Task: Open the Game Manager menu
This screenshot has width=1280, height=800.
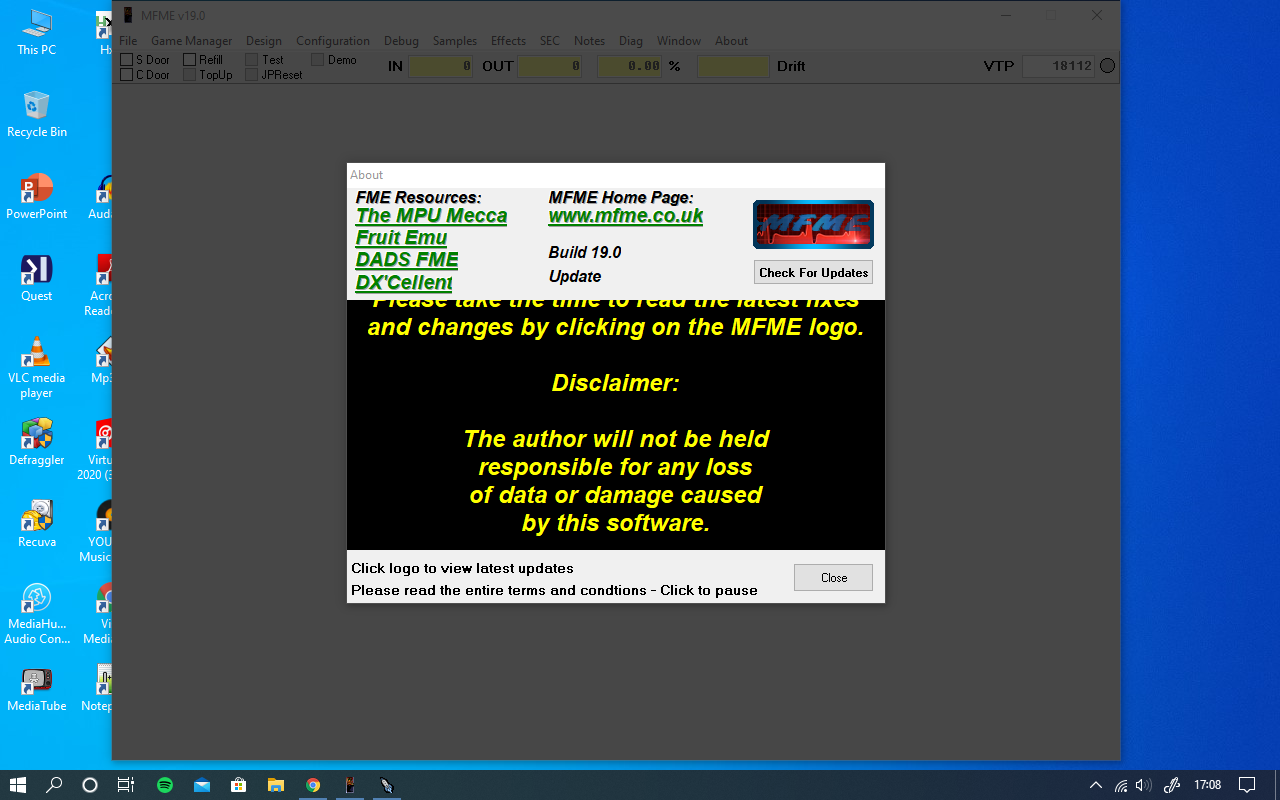Action: (x=191, y=41)
